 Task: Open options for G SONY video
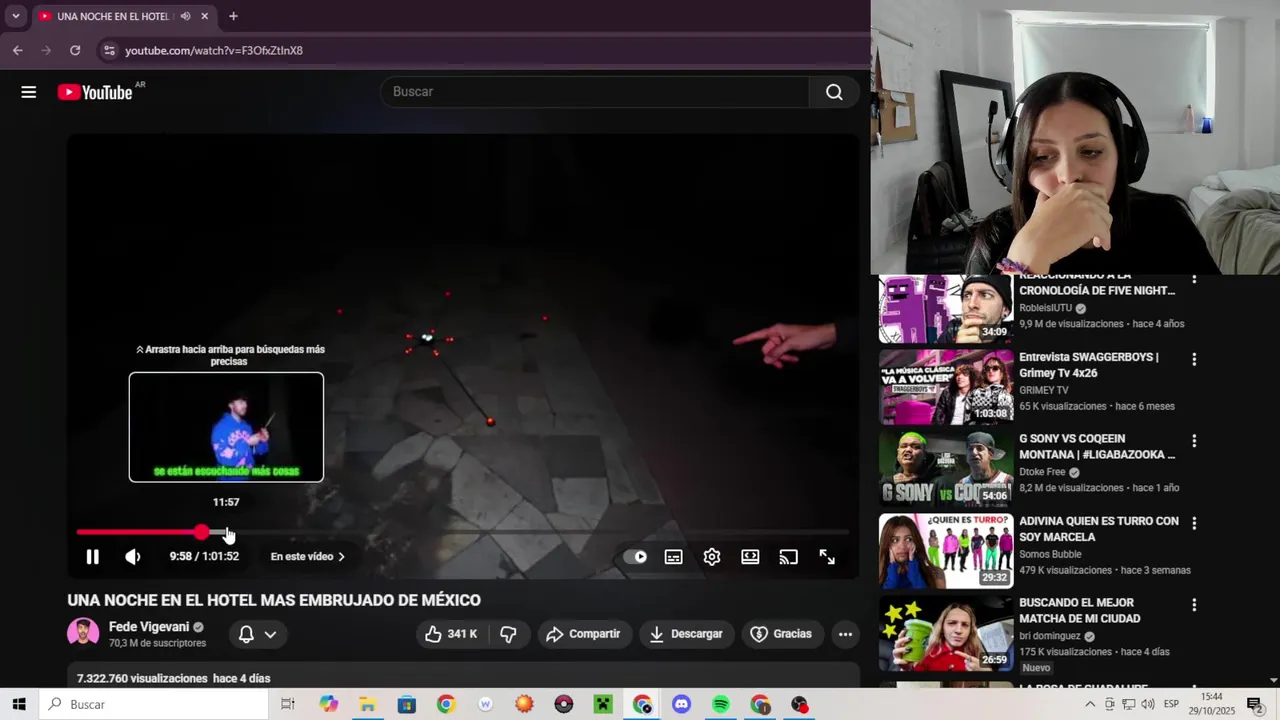(x=1194, y=441)
